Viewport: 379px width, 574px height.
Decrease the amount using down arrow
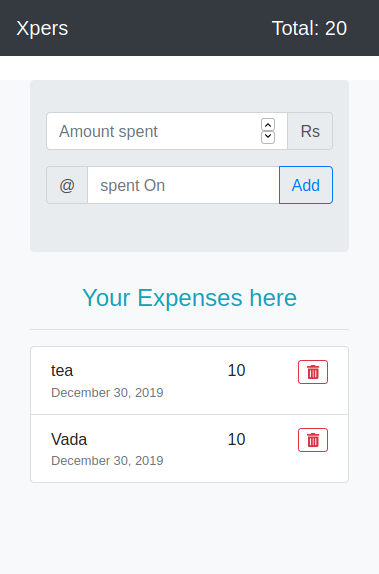268,137
